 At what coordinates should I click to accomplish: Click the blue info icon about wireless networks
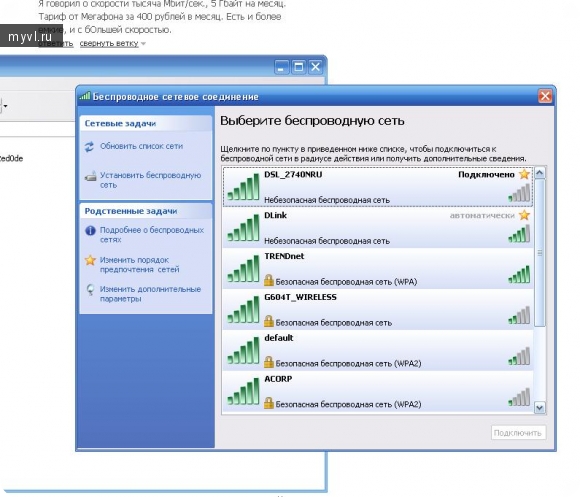click(x=90, y=231)
